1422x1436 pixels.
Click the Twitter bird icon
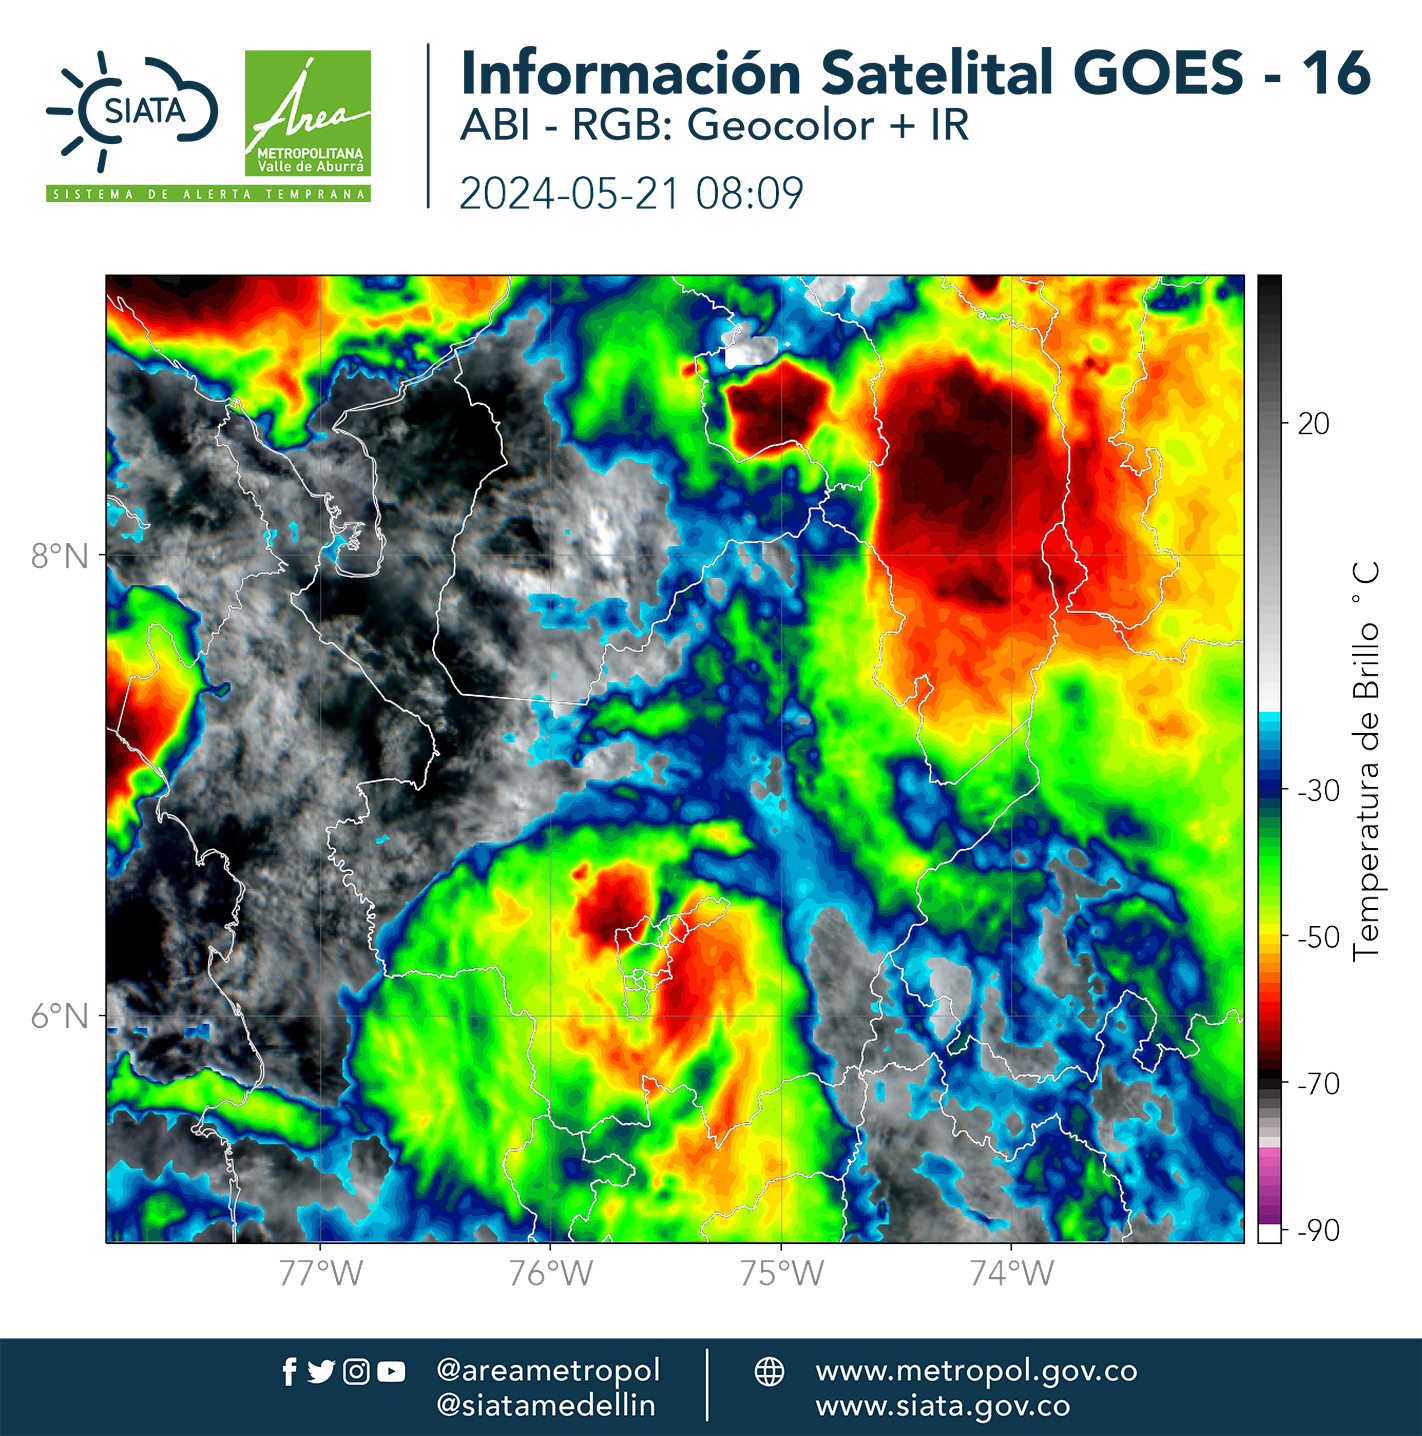click(321, 1372)
